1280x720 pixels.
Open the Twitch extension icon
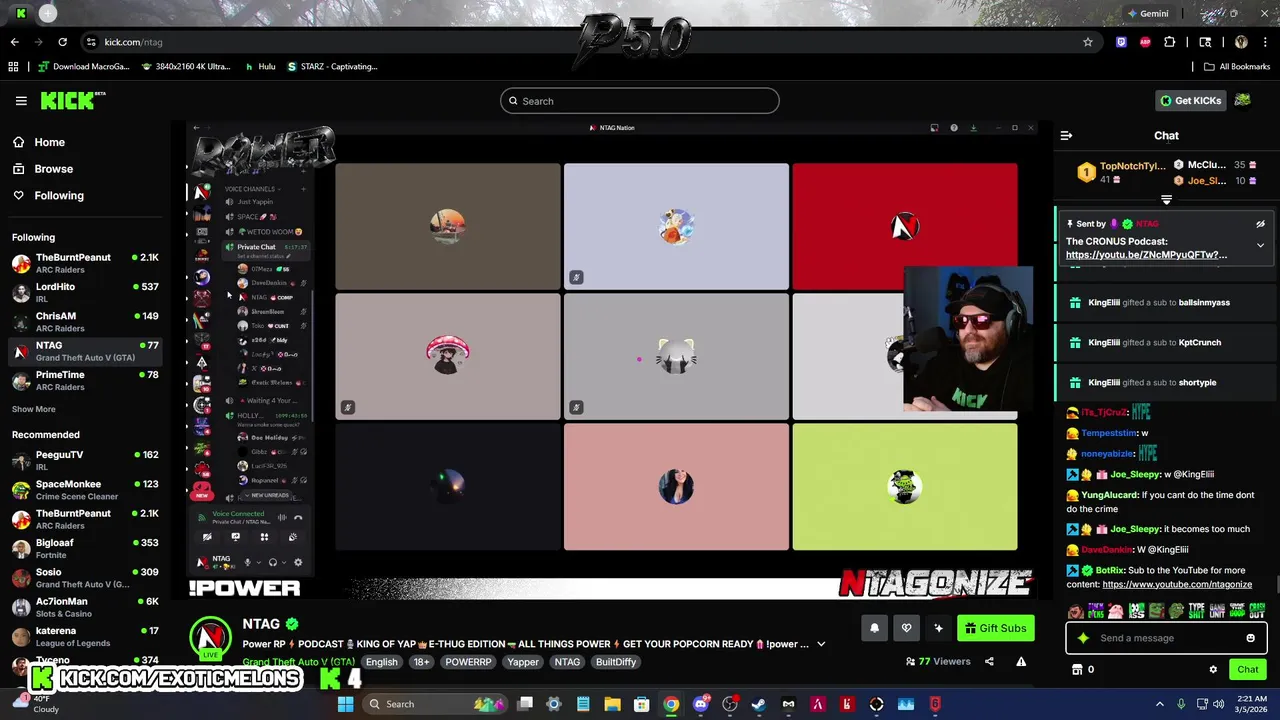[x=1121, y=42]
